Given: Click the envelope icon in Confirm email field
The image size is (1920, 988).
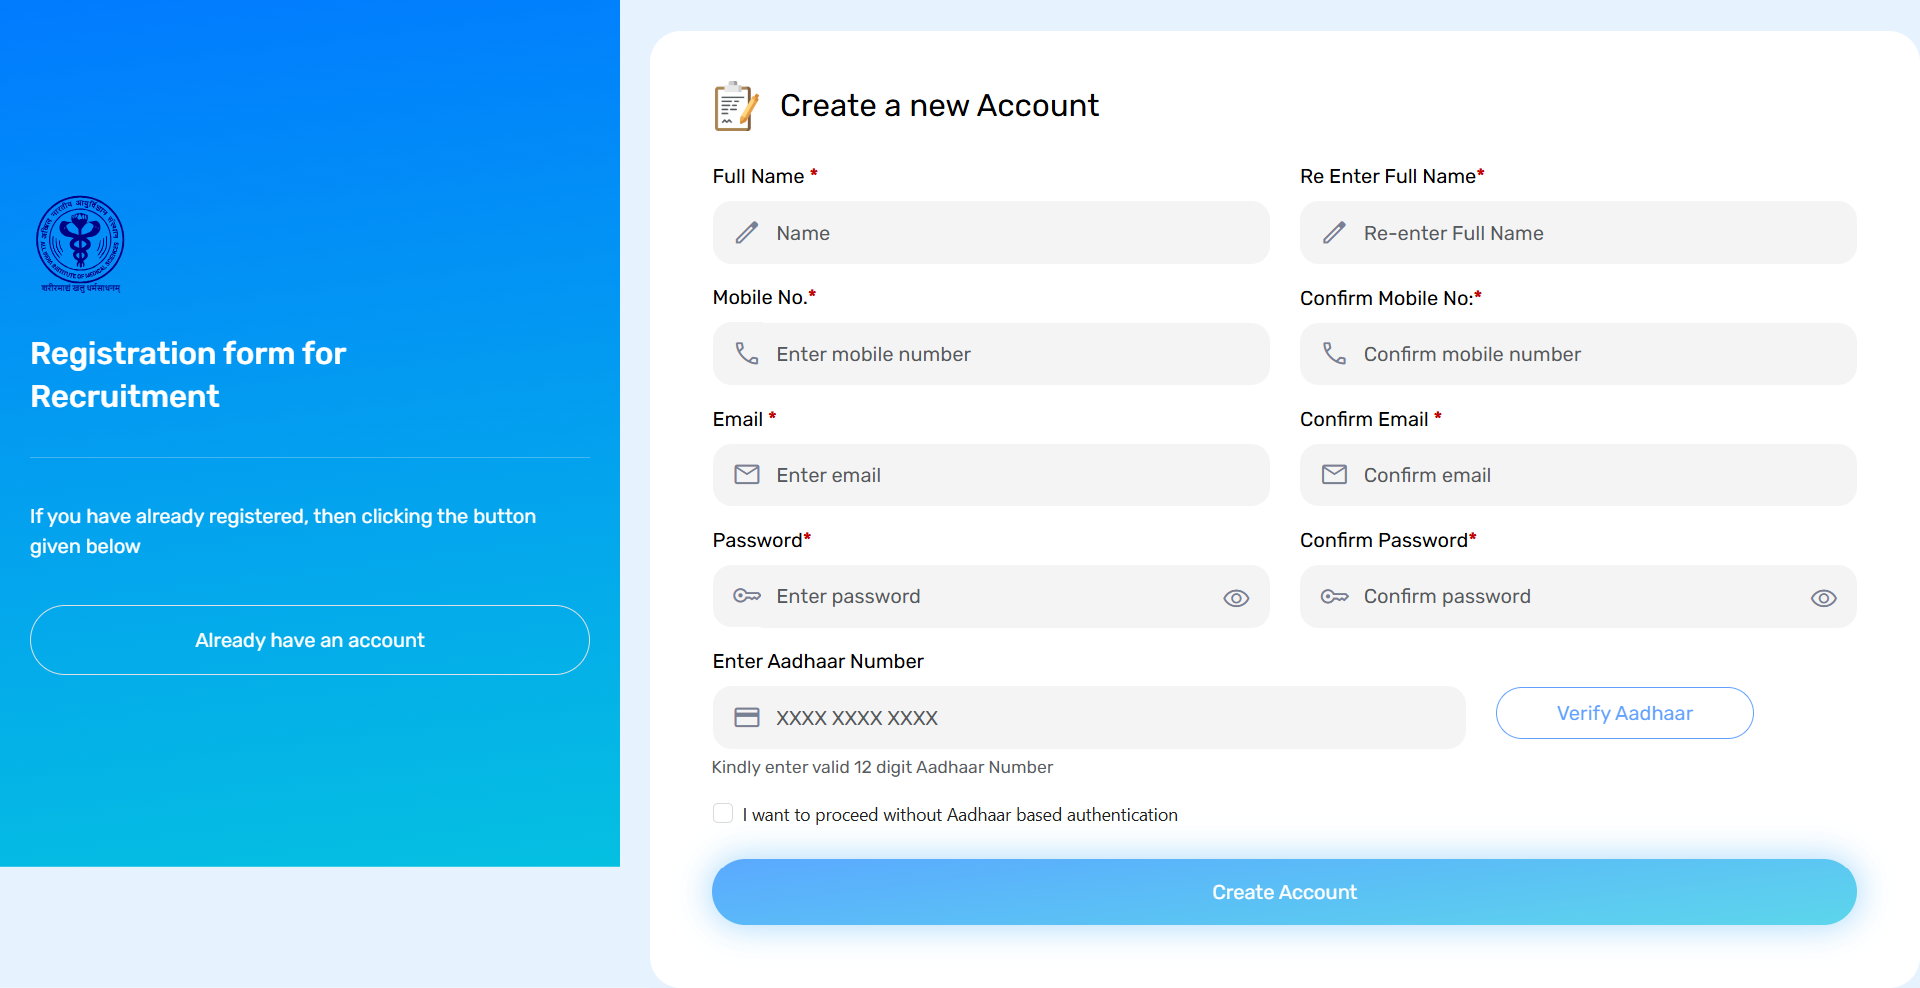Looking at the screenshot, I should [x=1334, y=475].
